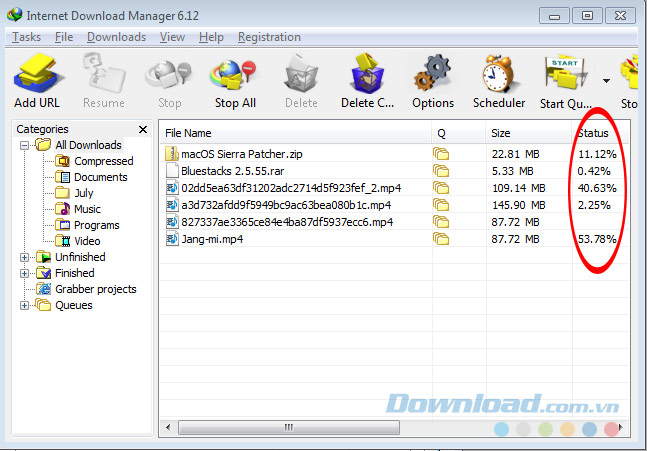
Task: Select Grabber projects in the tree
Action: 96,290
